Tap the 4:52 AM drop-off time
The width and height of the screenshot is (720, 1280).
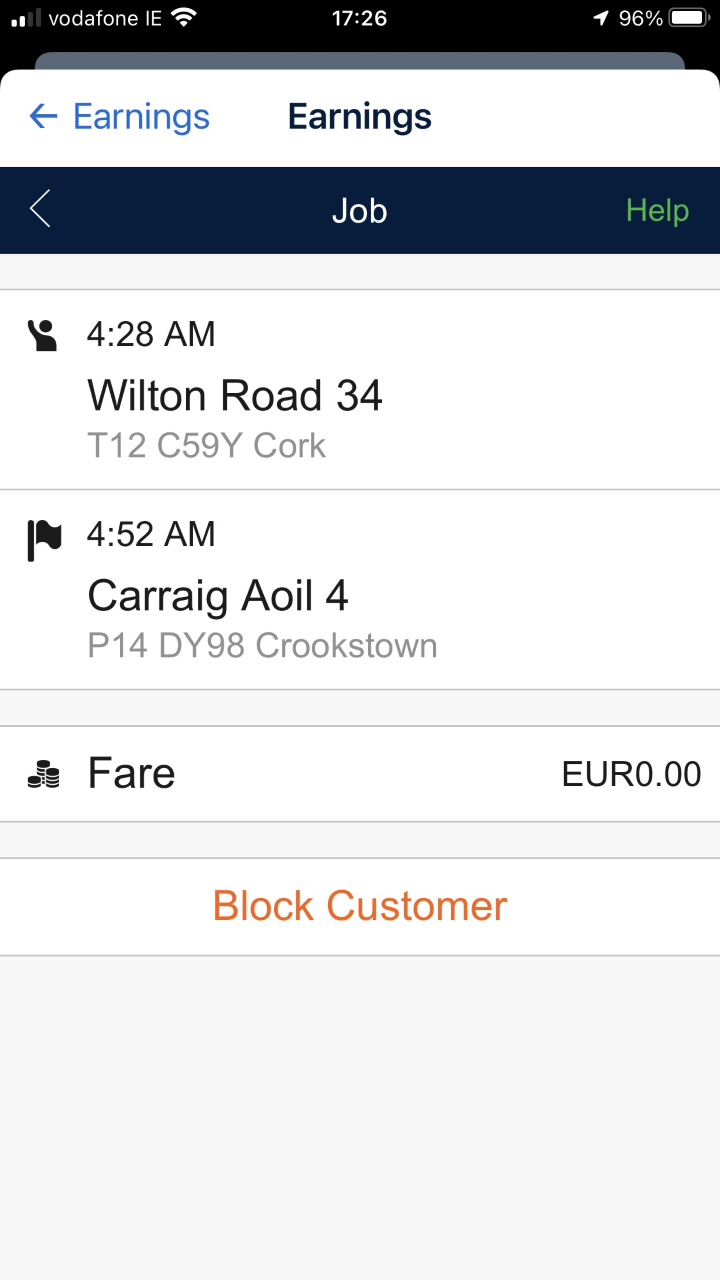pyautogui.click(x=151, y=535)
